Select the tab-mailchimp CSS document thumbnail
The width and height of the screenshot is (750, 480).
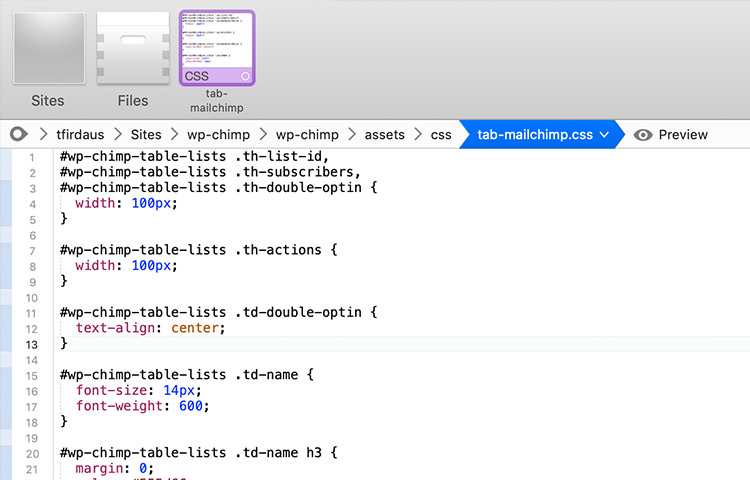coord(217,48)
